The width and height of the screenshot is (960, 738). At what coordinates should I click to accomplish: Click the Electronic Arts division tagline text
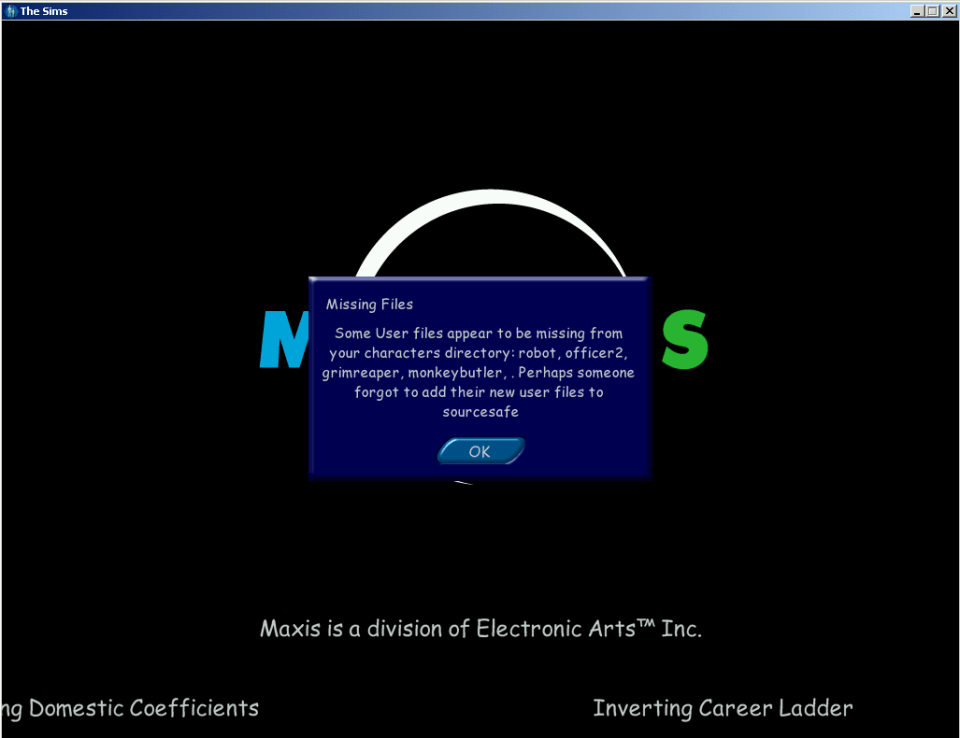pos(480,628)
